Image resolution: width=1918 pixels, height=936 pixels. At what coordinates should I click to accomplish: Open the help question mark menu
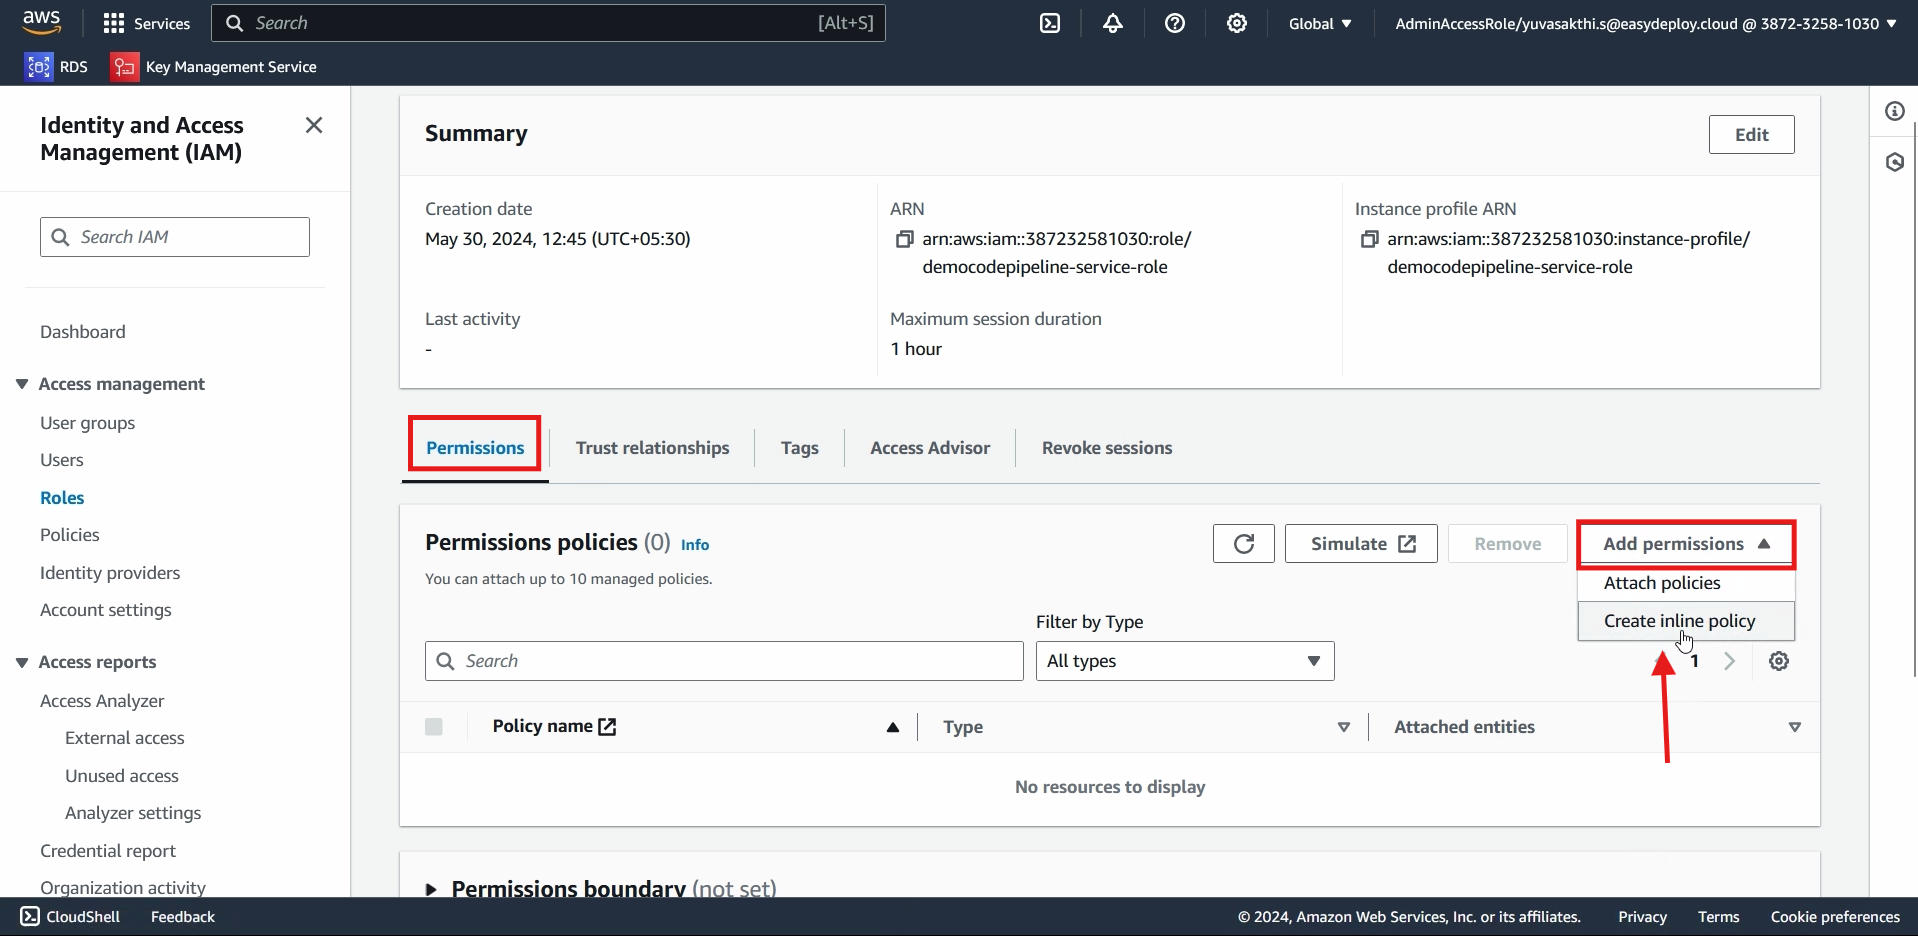(1175, 23)
